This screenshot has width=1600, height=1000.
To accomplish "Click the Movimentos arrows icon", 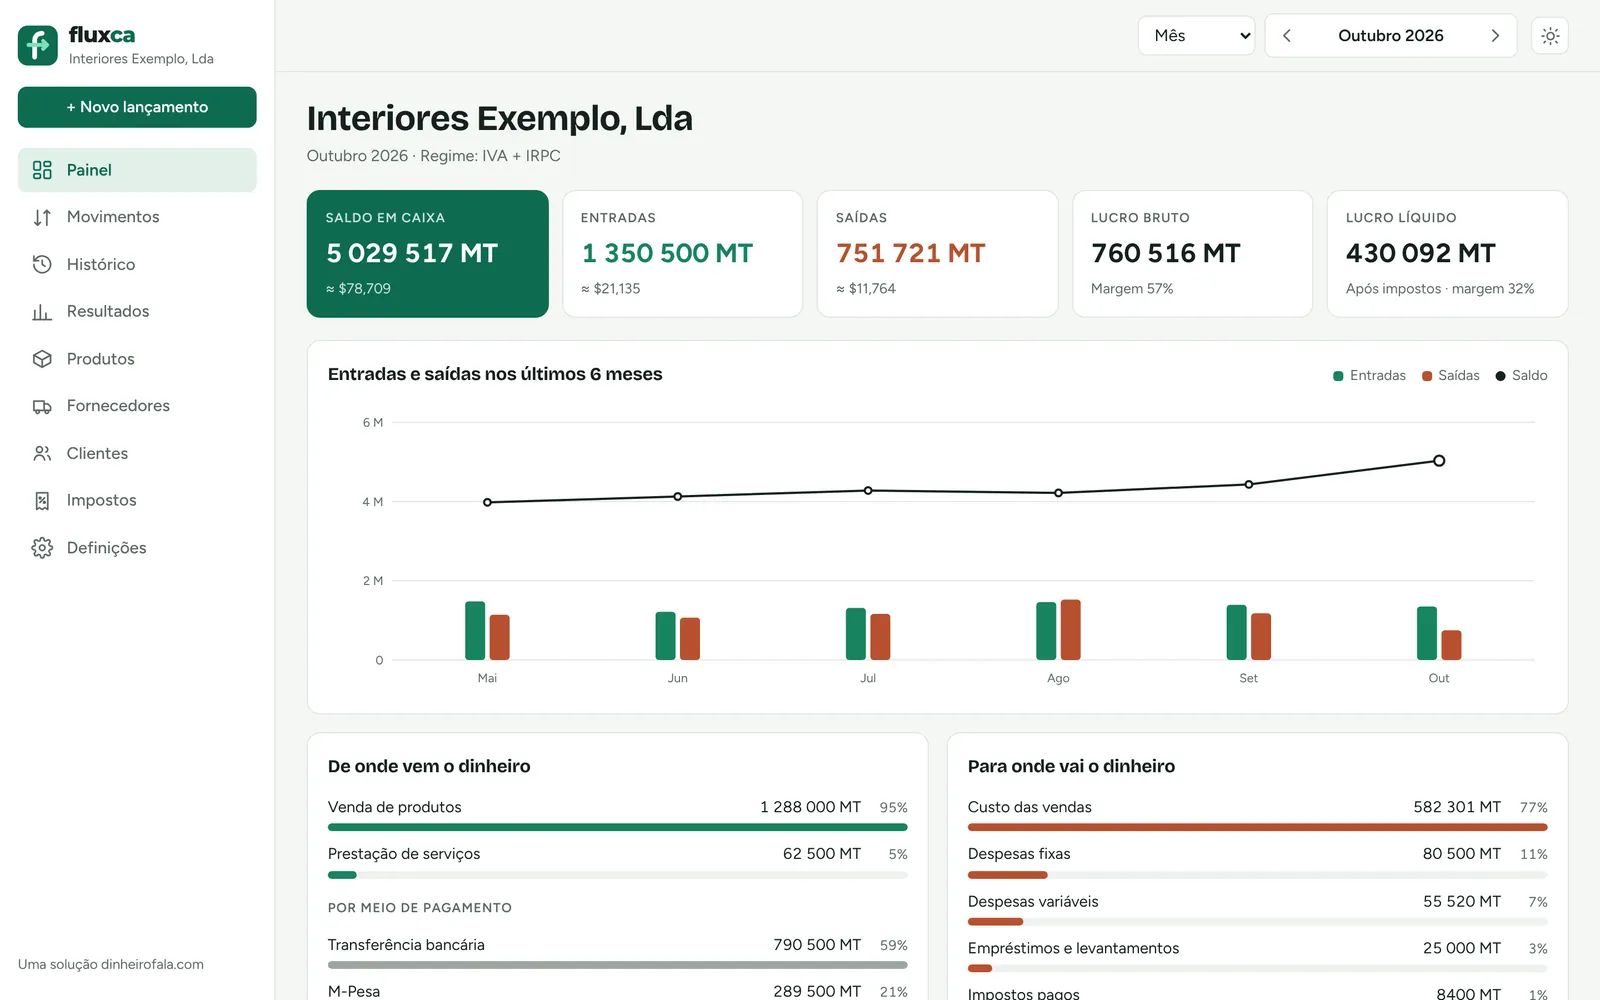I will (42, 217).
